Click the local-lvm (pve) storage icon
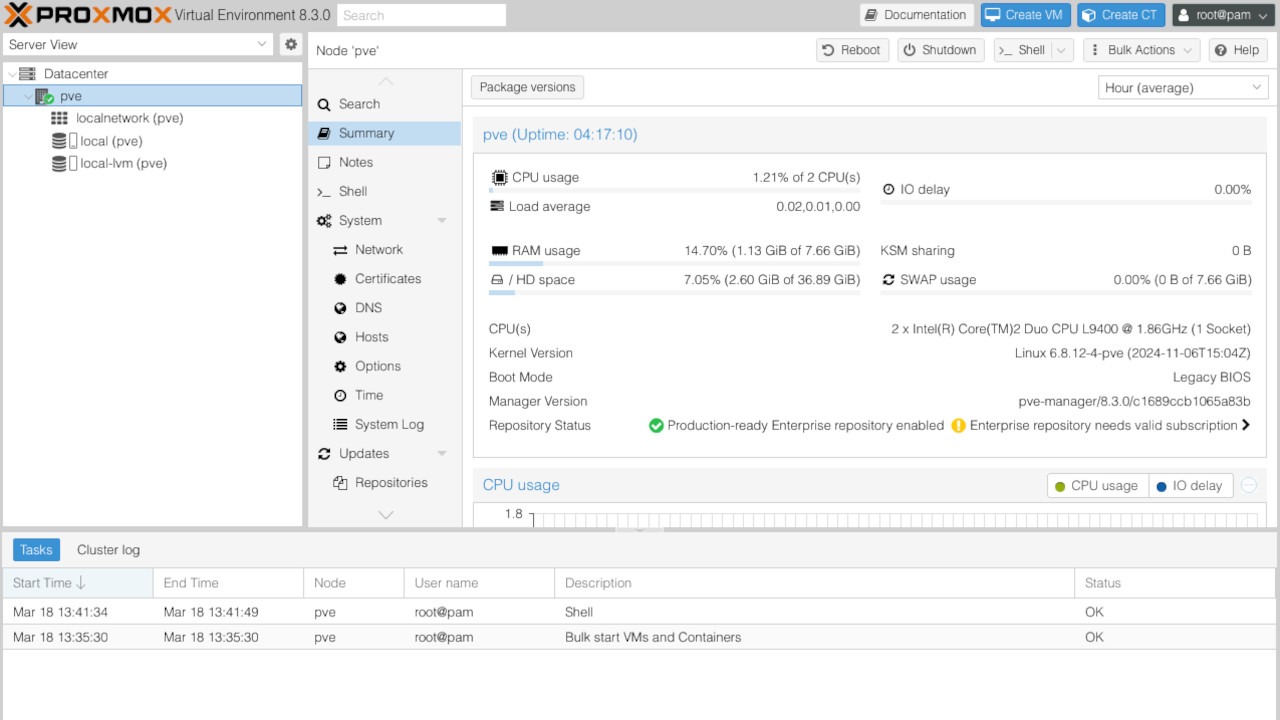 (64, 163)
